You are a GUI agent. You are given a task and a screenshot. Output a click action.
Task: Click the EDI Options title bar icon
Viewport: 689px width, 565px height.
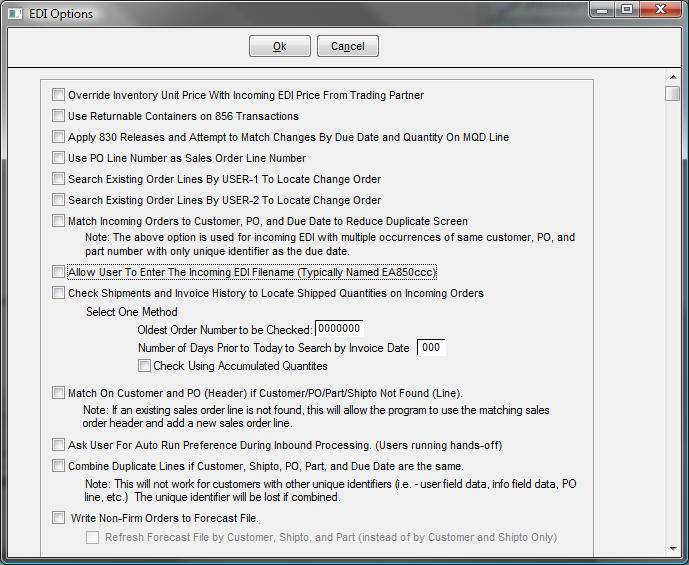pos(15,14)
